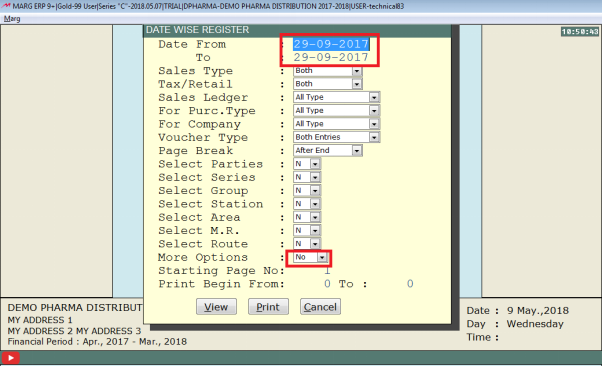Screen dimensions: 602x366
Task: Open the Select M.R. dropdown
Action: pos(315,230)
